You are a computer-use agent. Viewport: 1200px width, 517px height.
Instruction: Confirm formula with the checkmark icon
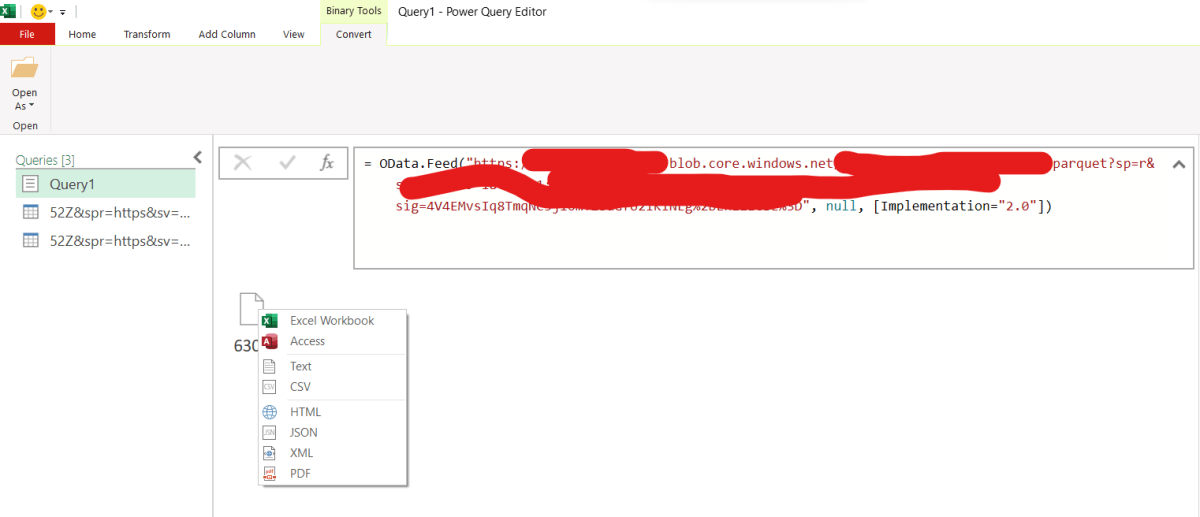coord(288,163)
